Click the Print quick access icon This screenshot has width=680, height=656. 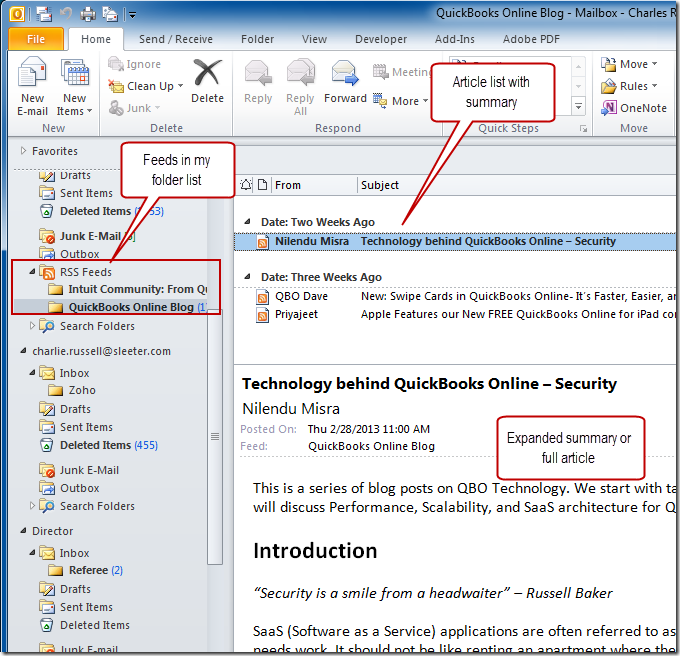[x=88, y=14]
